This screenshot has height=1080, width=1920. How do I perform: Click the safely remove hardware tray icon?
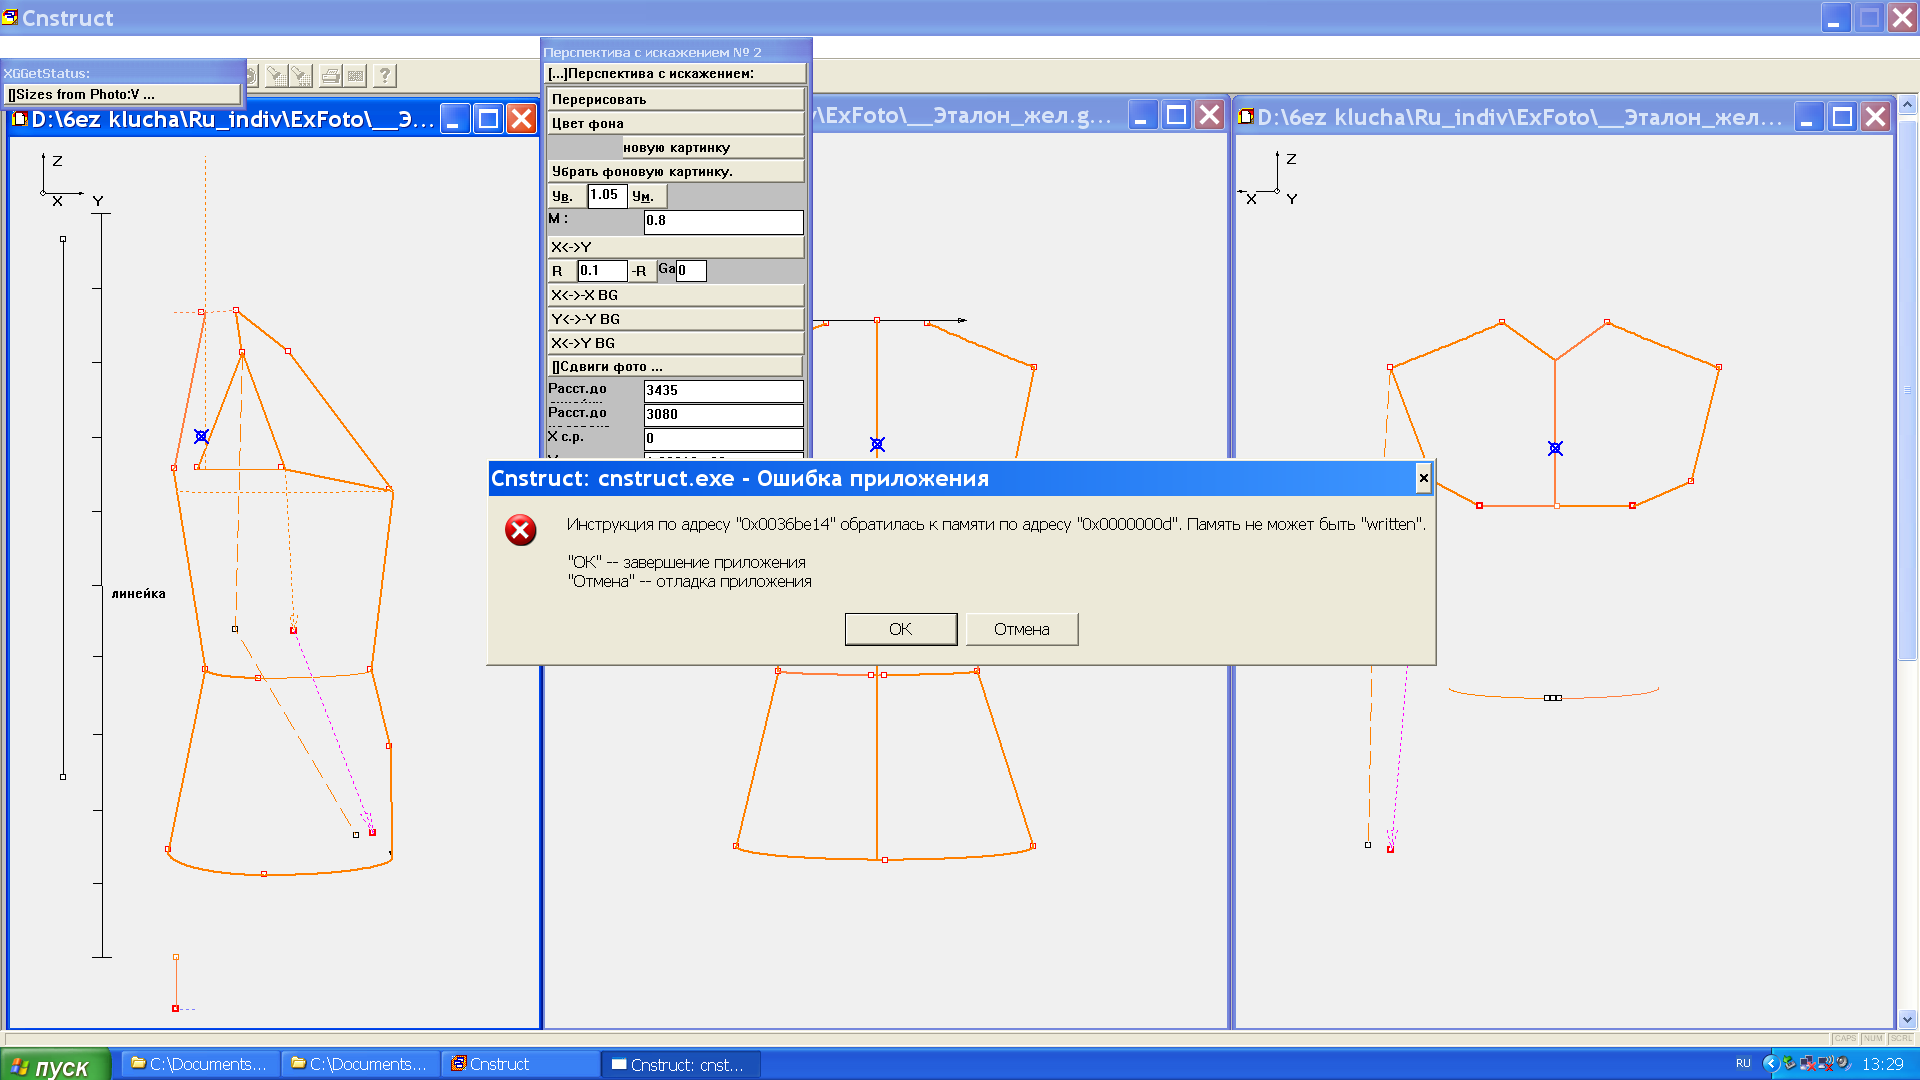pos(1789,1063)
